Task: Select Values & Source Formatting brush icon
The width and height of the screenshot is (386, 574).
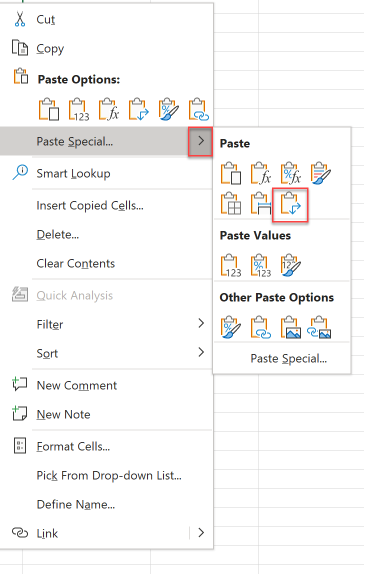Action: 291,265
